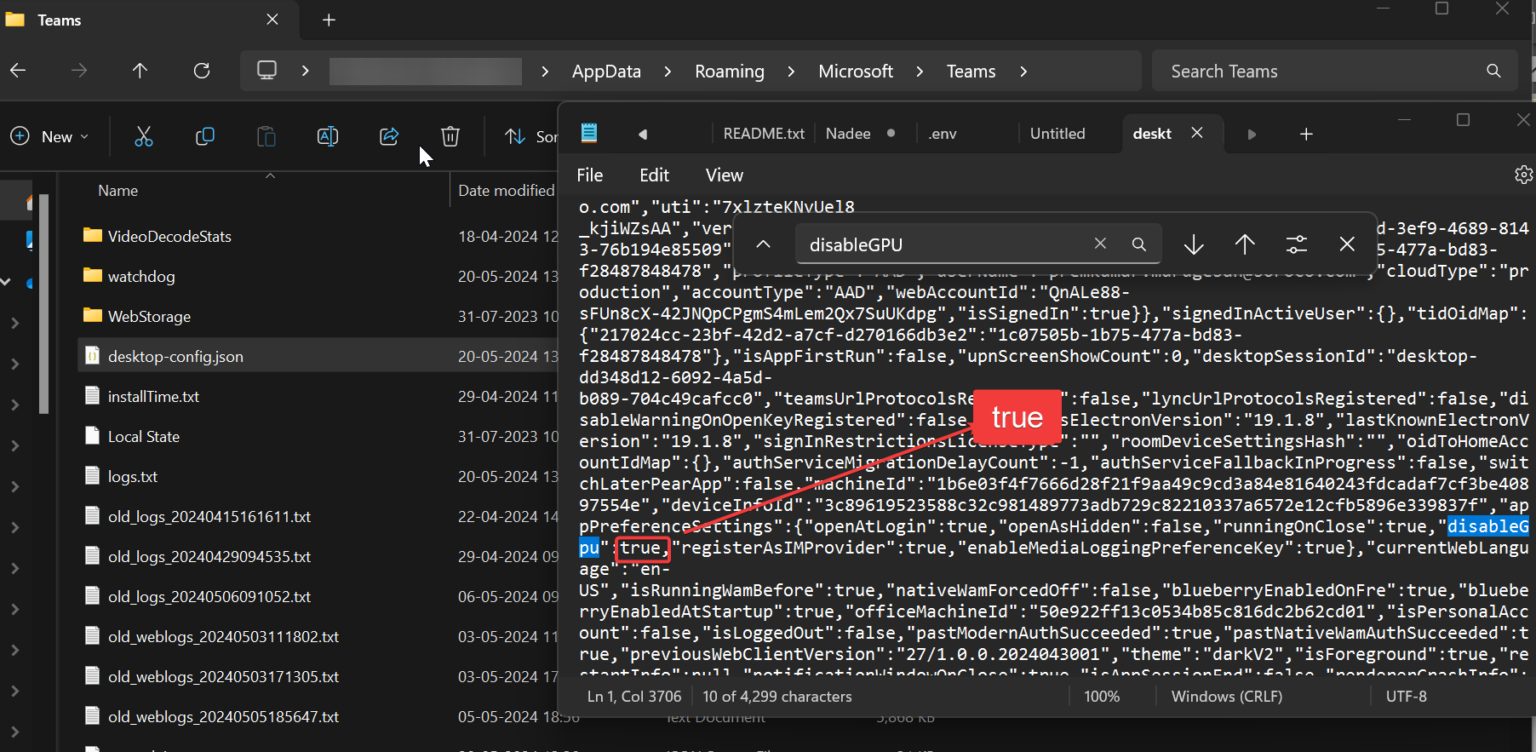The image size is (1536, 752).
Task: Click inside the Search Teams box
Action: pos(1300,70)
